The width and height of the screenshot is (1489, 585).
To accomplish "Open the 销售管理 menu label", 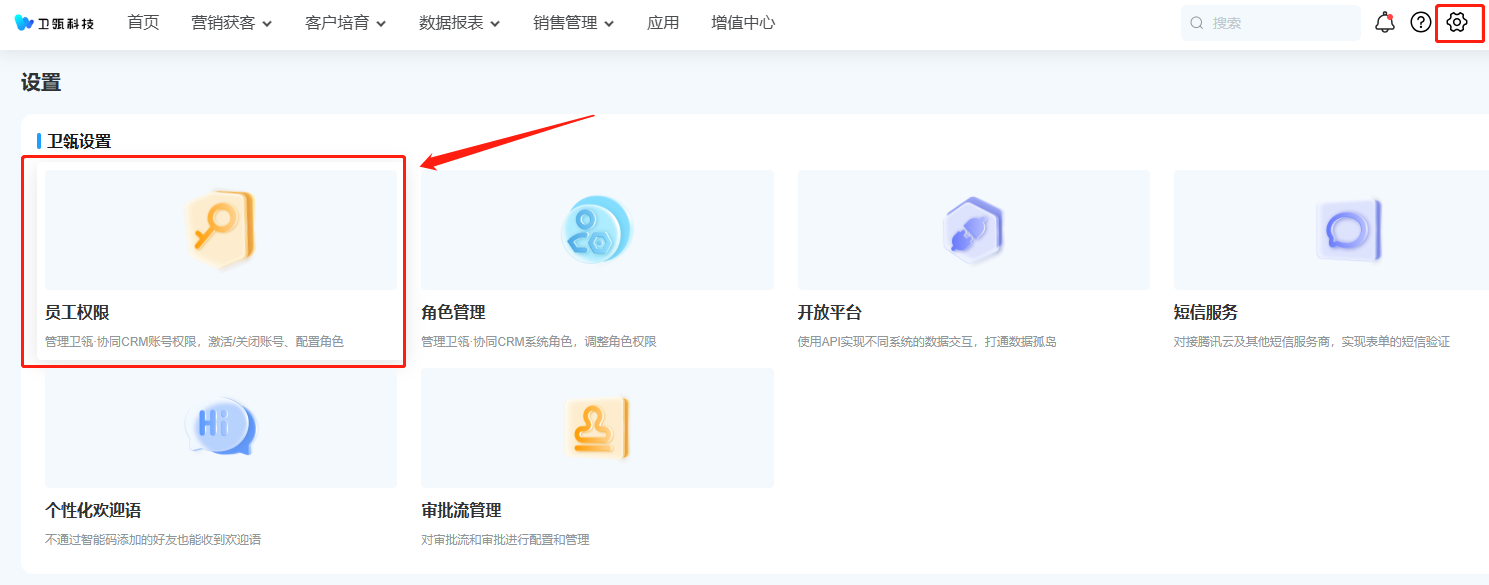I will coord(565,23).
